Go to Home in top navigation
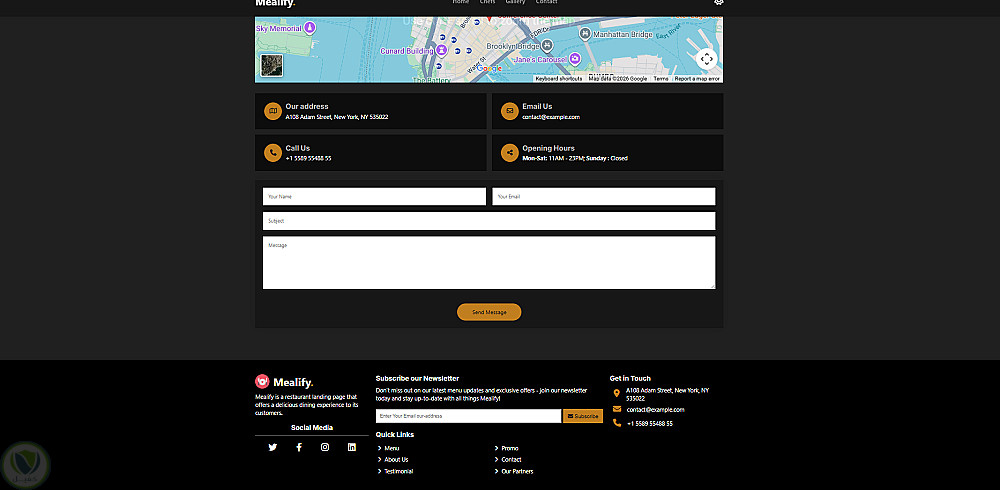 (x=460, y=2)
